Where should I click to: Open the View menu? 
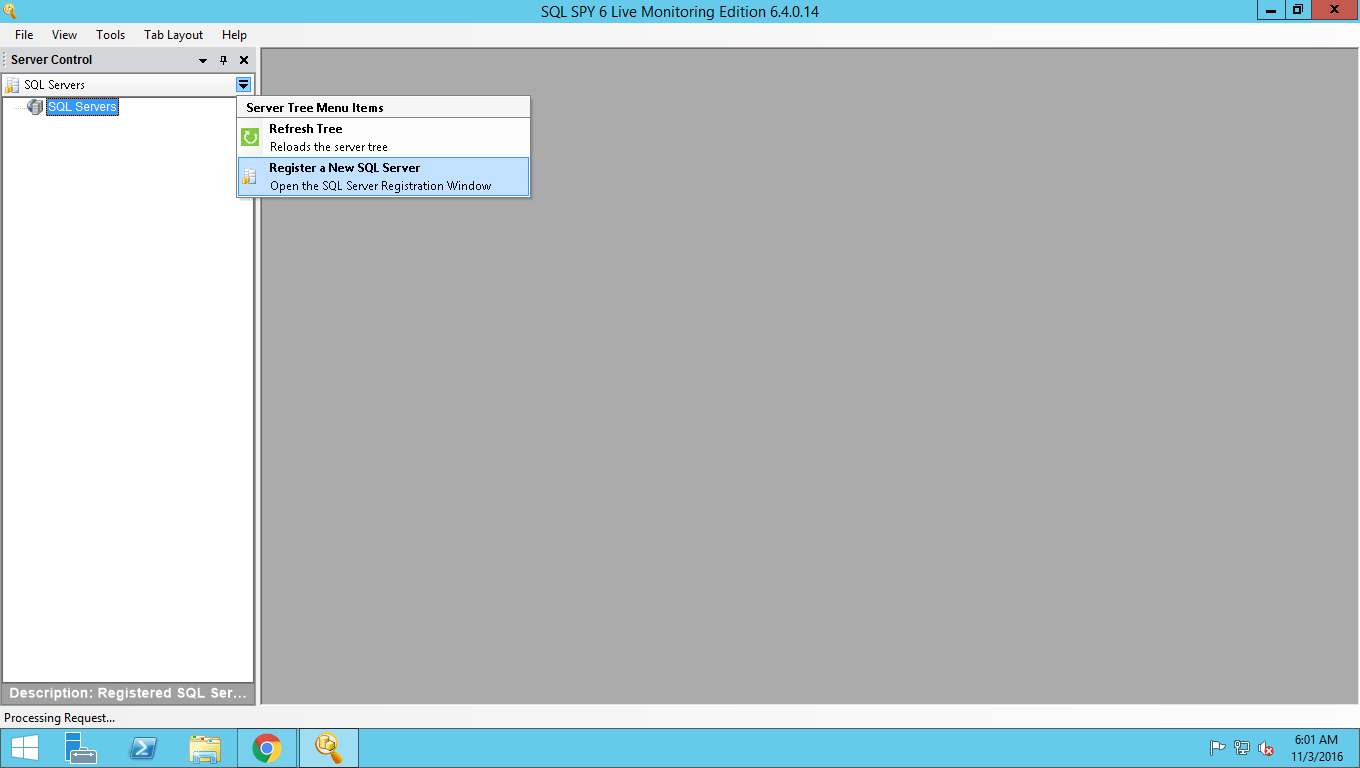pyautogui.click(x=64, y=35)
